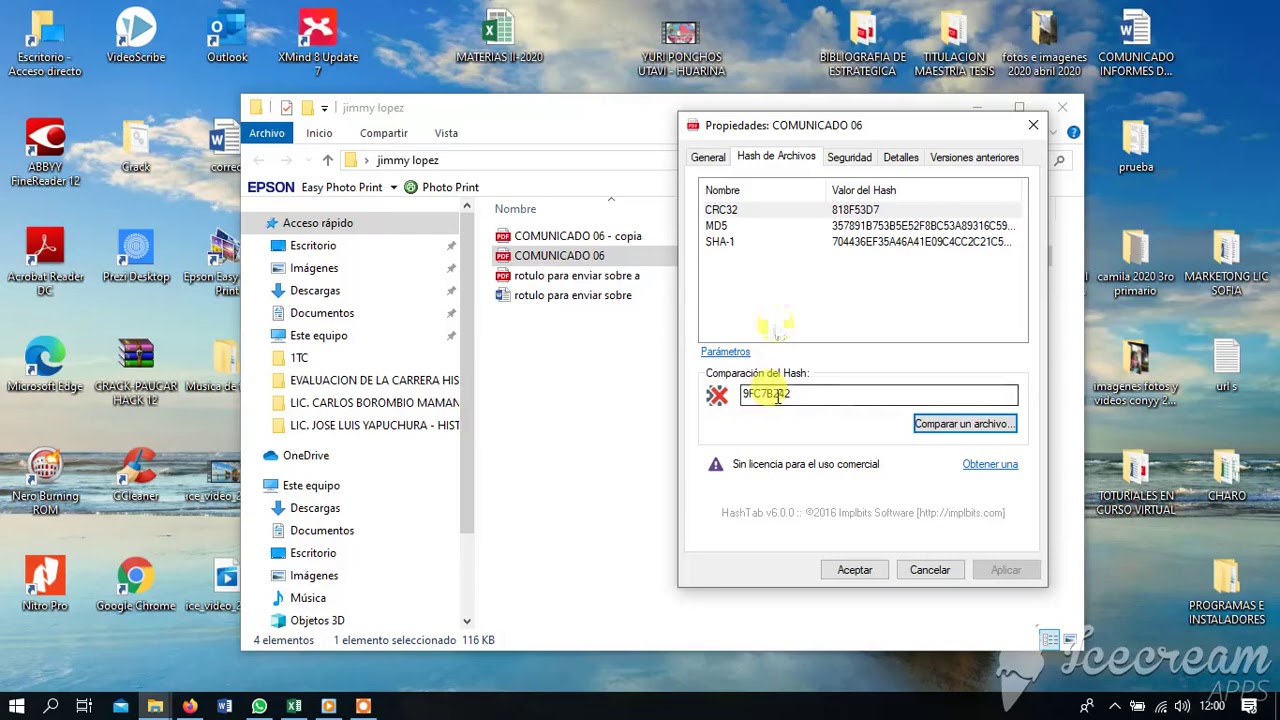1280x720 pixels.
Task: Open pinned Descargas under Acceso rápido
Action: click(315, 291)
